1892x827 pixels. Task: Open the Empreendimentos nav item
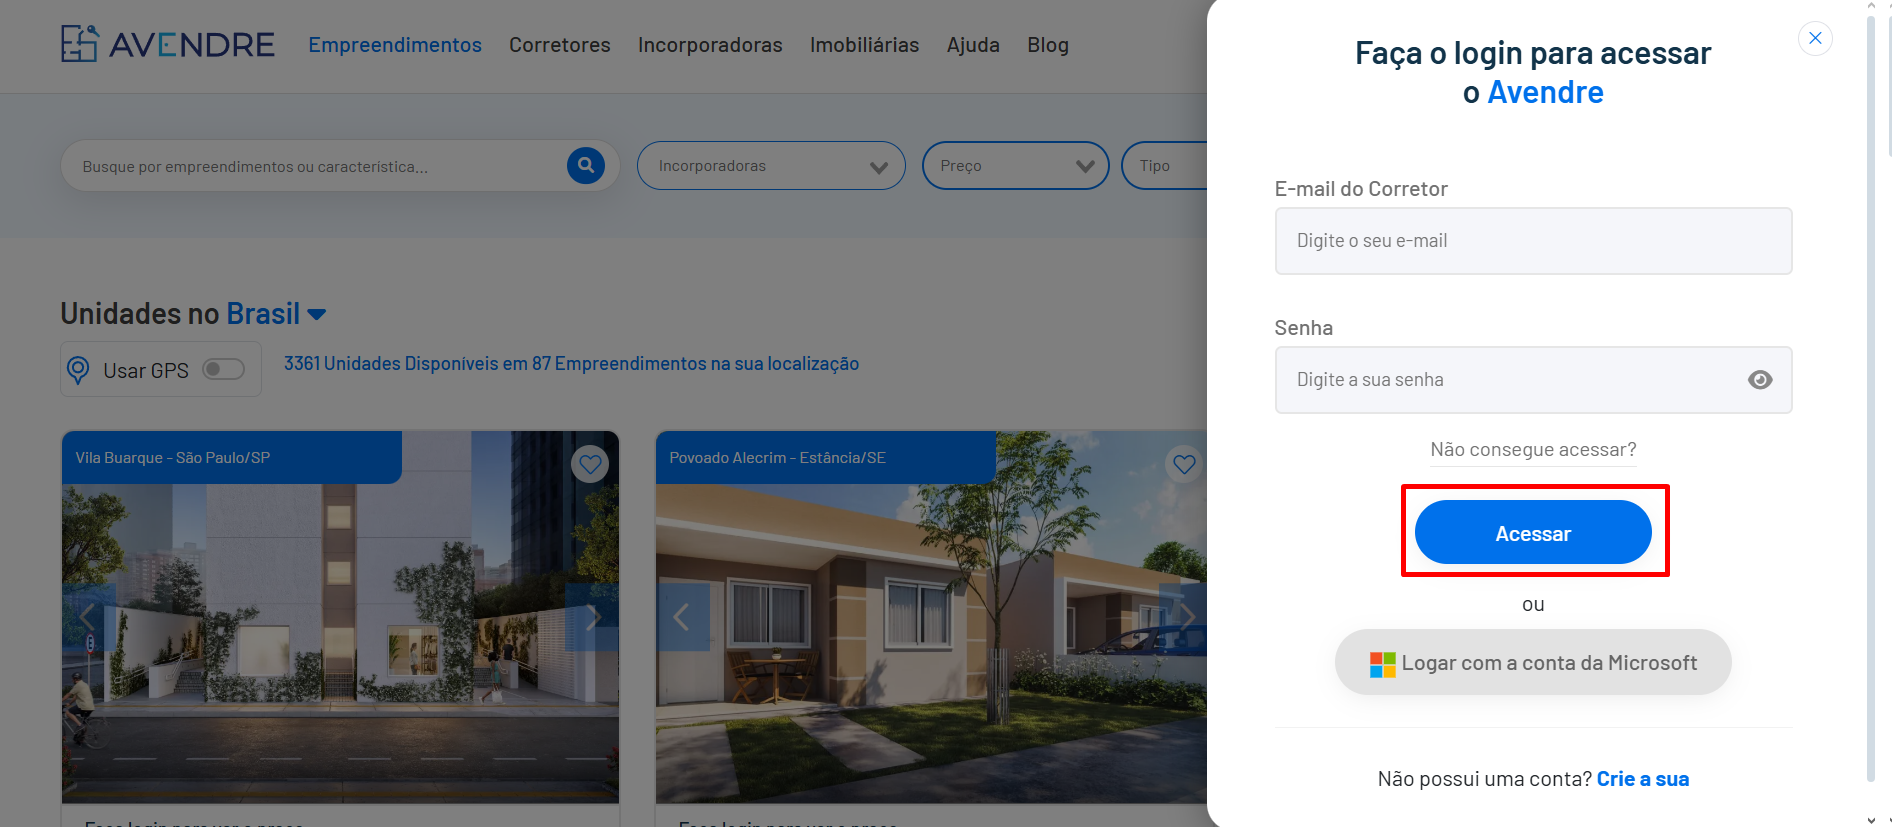click(x=395, y=45)
